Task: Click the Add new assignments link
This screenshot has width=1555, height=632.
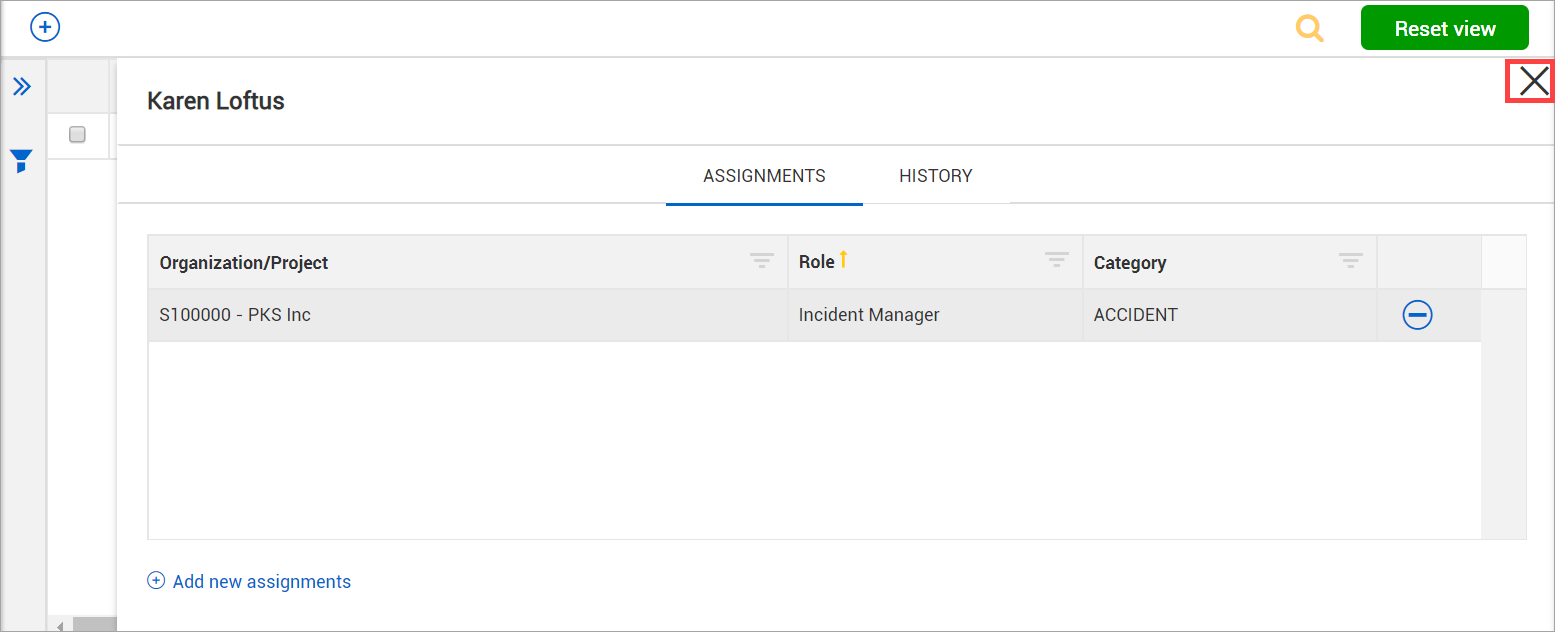Action: click(x=261, y=582)
